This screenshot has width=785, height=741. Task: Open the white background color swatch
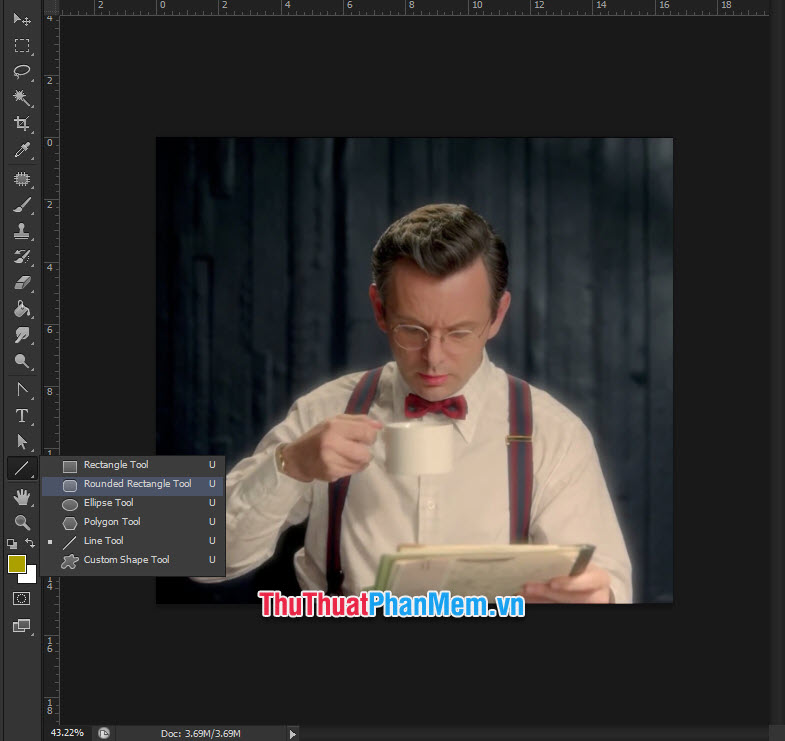(x=31, y=577)
